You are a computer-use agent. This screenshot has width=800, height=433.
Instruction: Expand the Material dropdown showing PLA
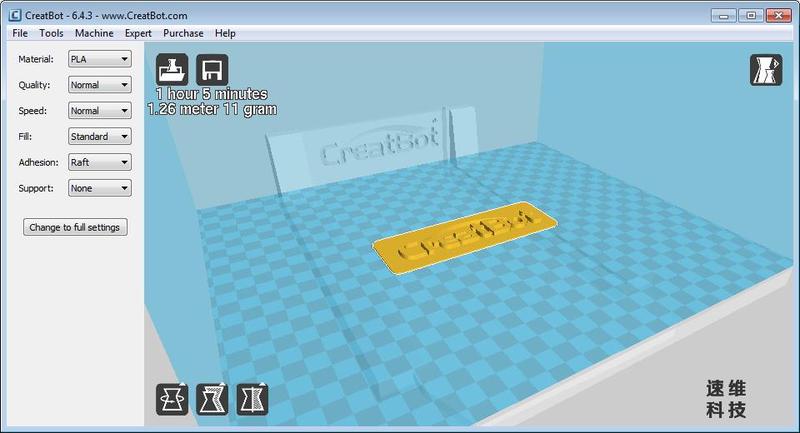tap(99, 59)
